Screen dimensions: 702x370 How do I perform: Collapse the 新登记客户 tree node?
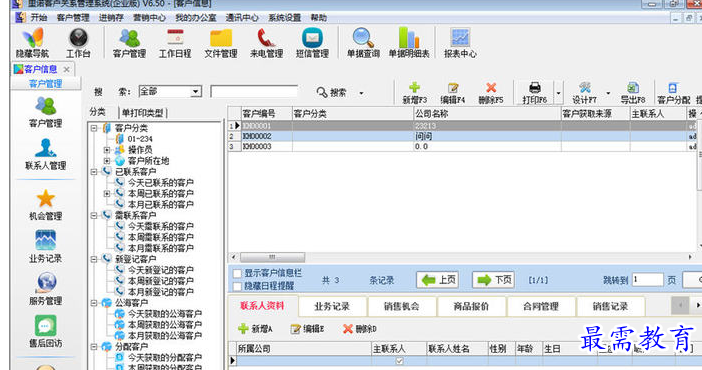tap(94, 259)
